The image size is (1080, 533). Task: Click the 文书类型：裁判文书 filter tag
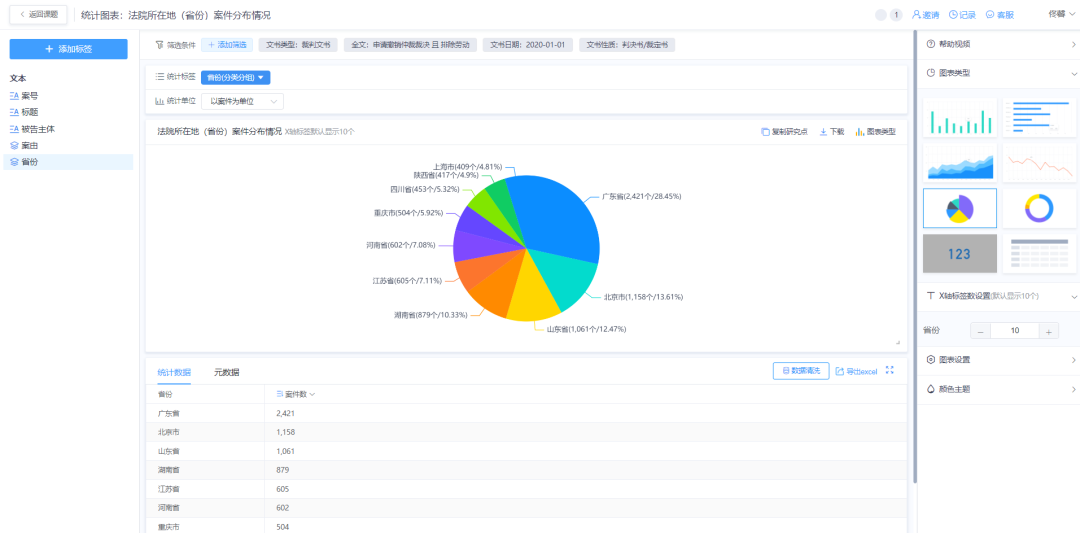click(x=298, y=45)
